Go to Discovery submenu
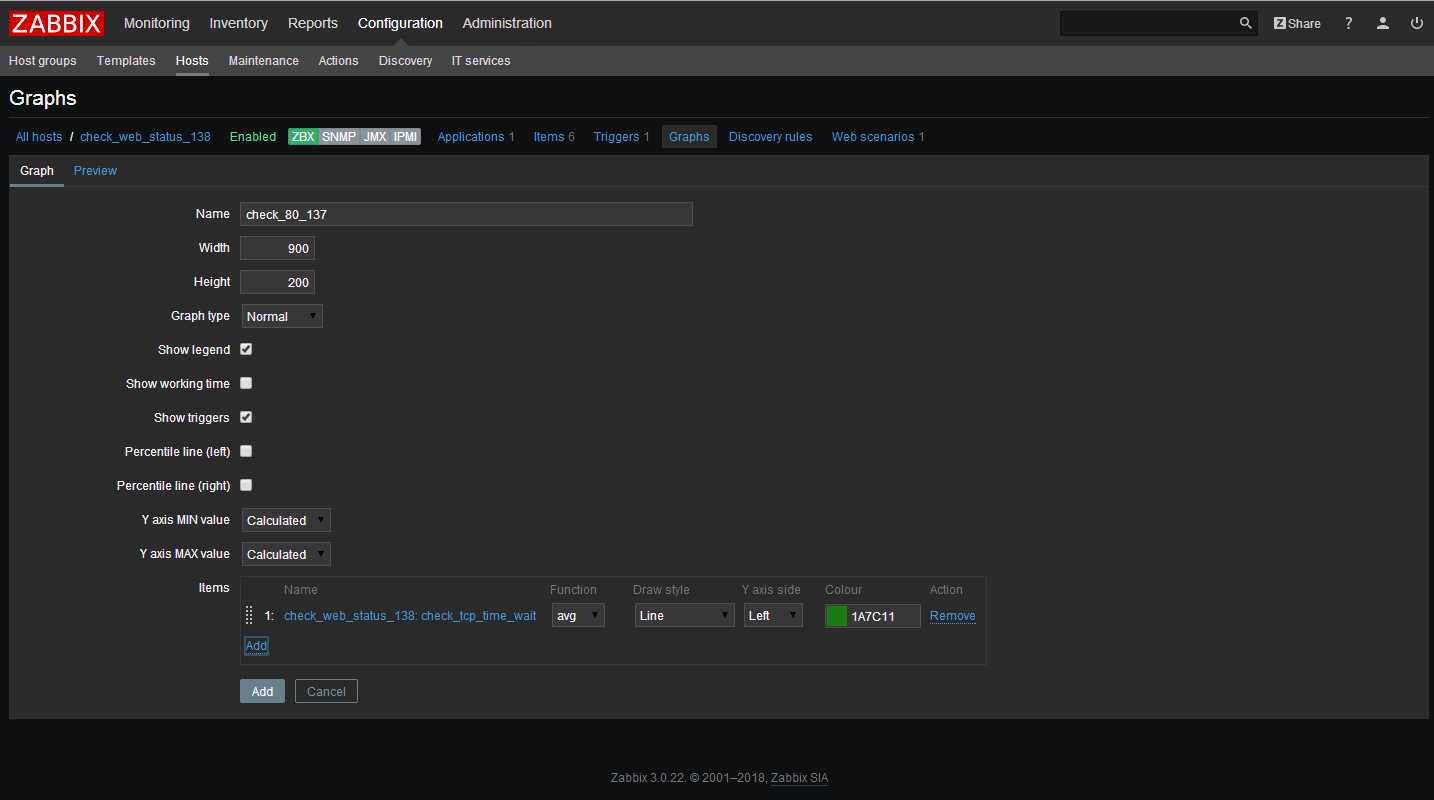The image size is (1434, 800). (x=405, y=61)
